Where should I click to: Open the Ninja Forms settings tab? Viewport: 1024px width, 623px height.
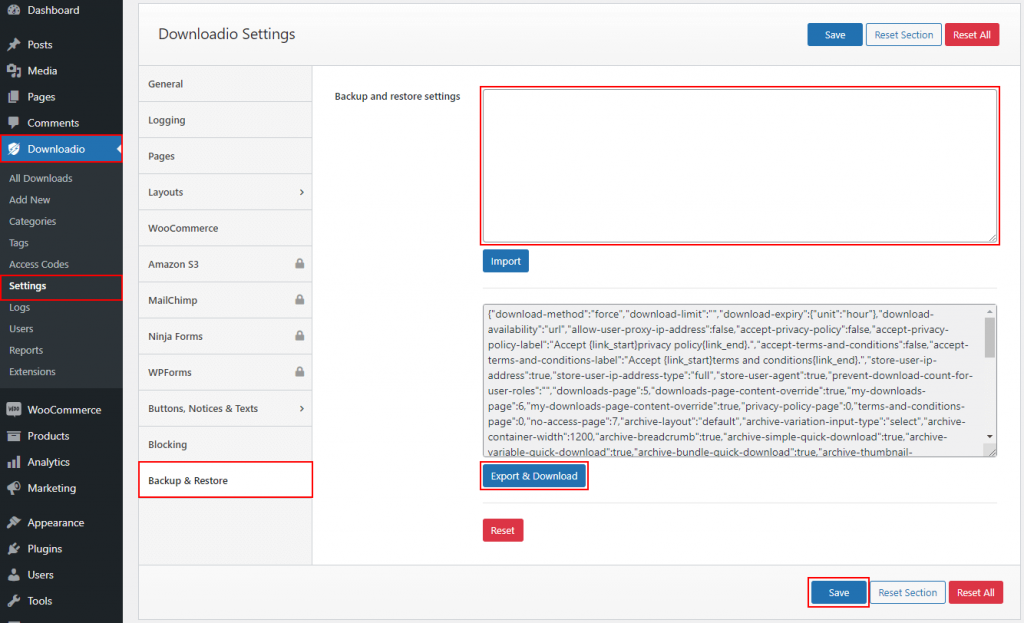click(x=225, y=336)
